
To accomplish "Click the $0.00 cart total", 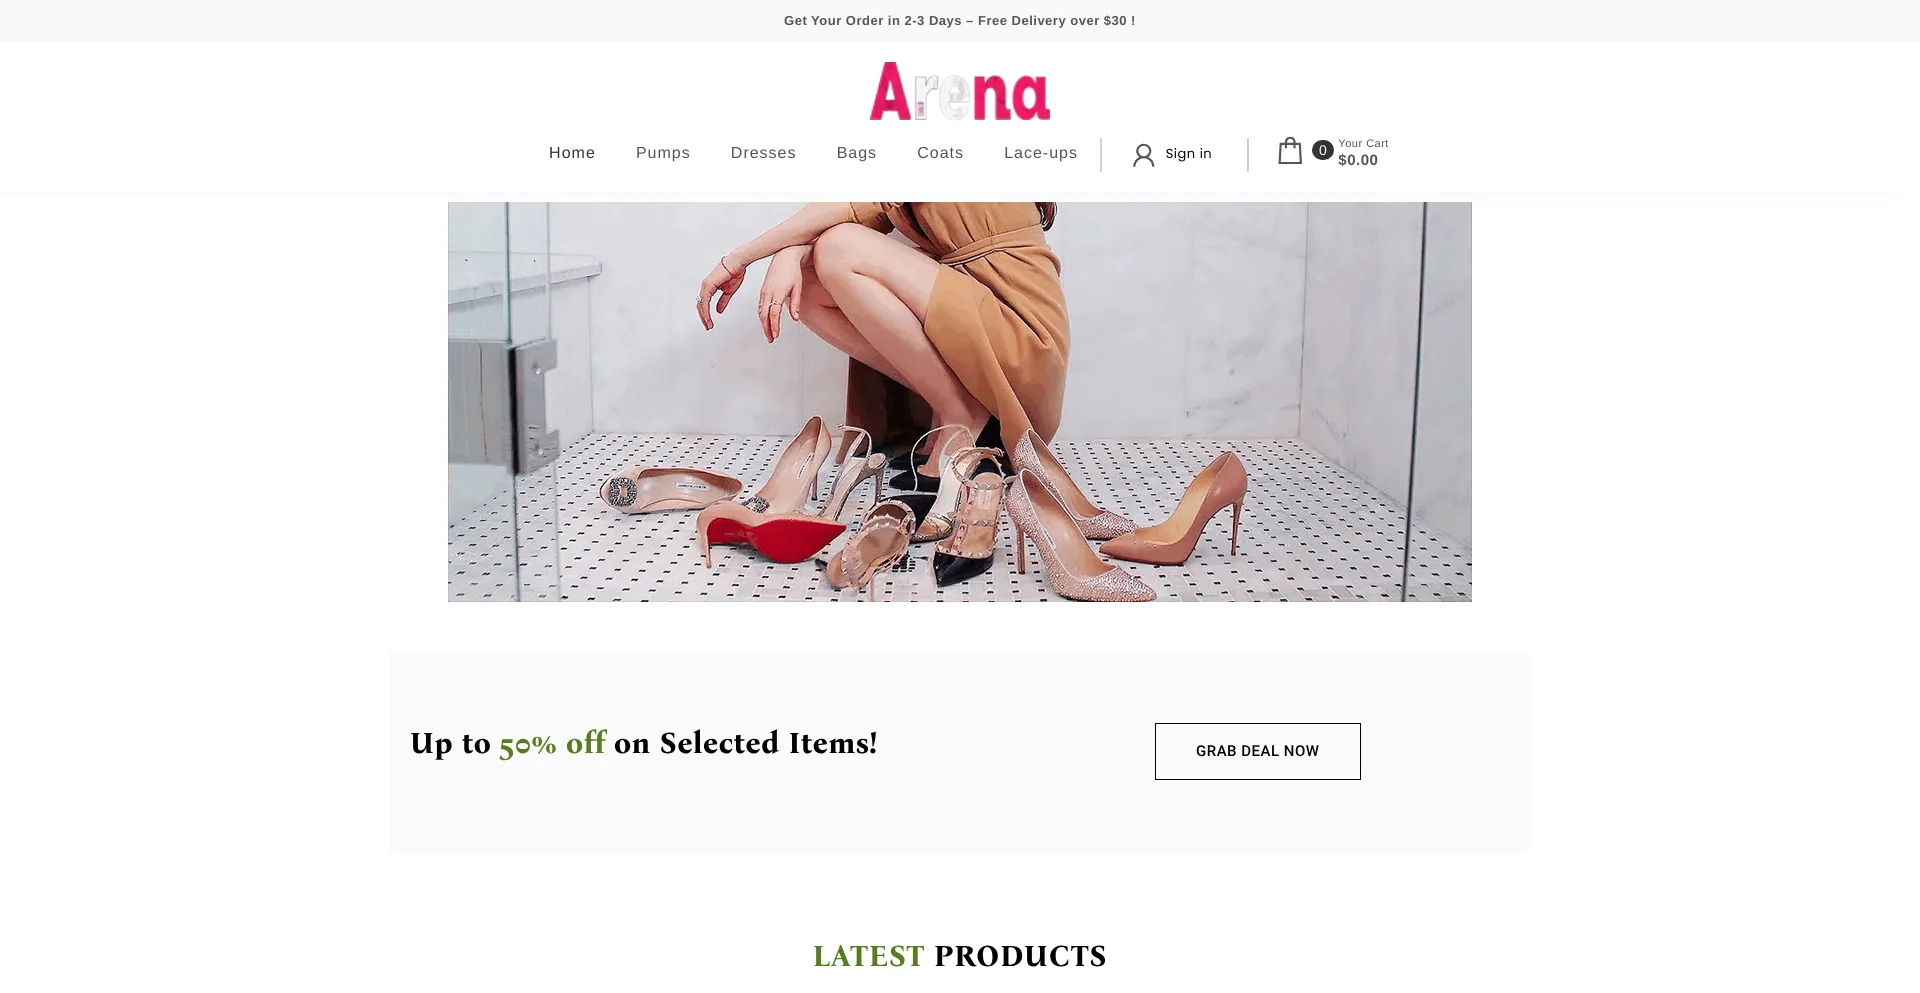I will click(1358, 160).
